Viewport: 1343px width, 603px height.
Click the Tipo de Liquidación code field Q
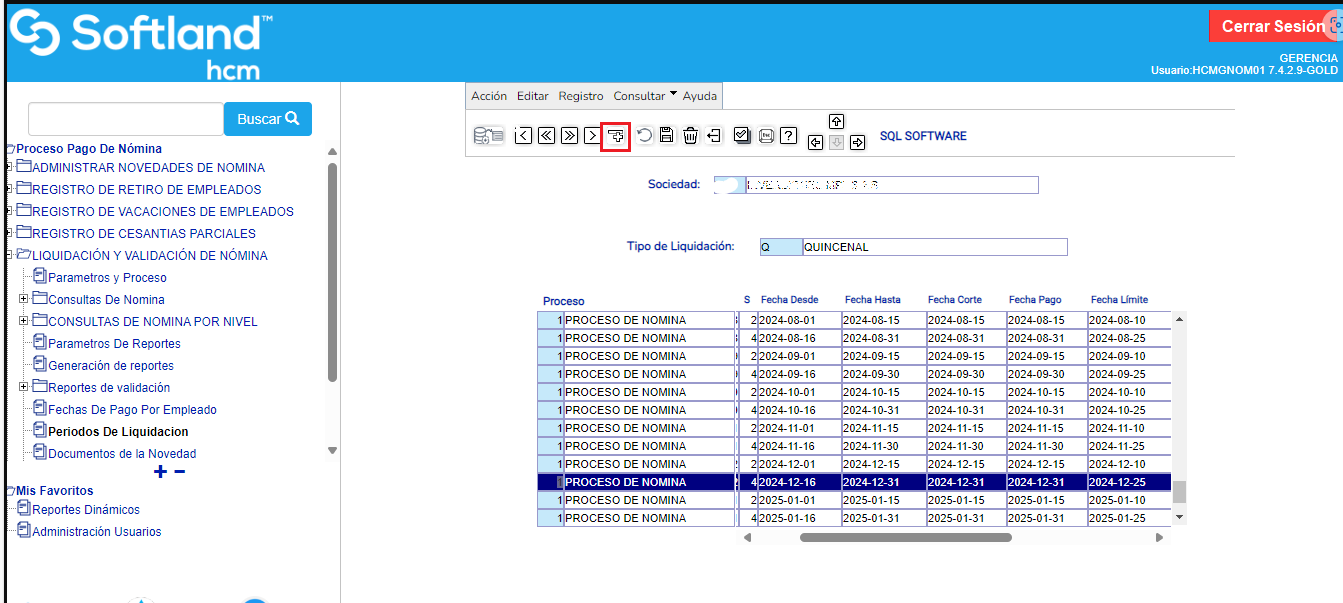[x=781, y=247]
